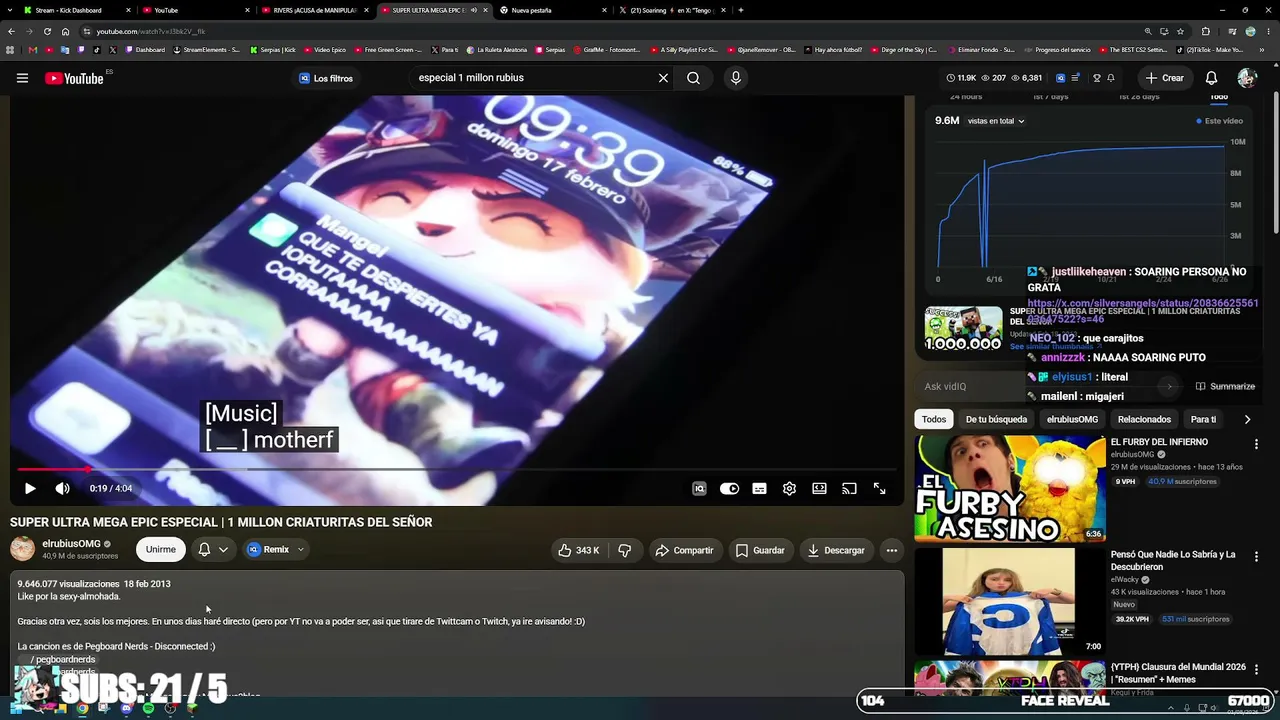Open Progreso del servicio bookmark
Viewport: 1280px width, 720px height.
tap(1058, 49)
